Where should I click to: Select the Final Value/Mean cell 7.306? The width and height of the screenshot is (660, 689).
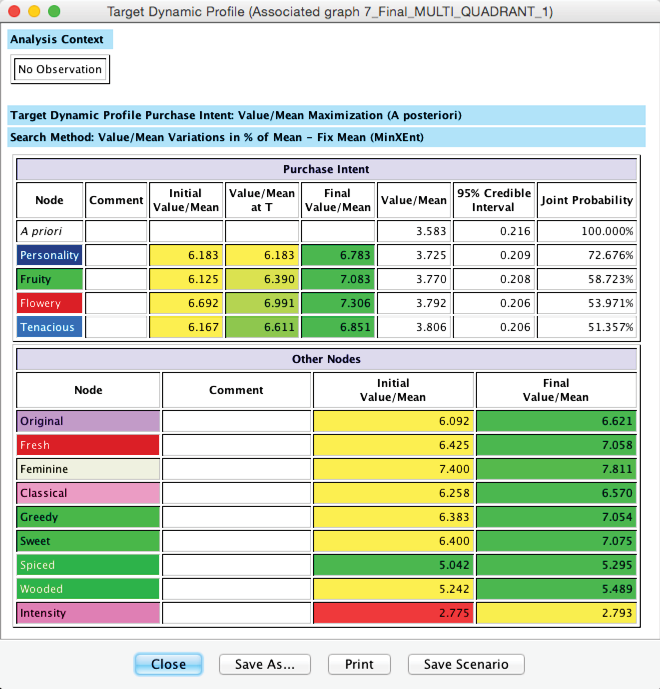pos(337,303)
